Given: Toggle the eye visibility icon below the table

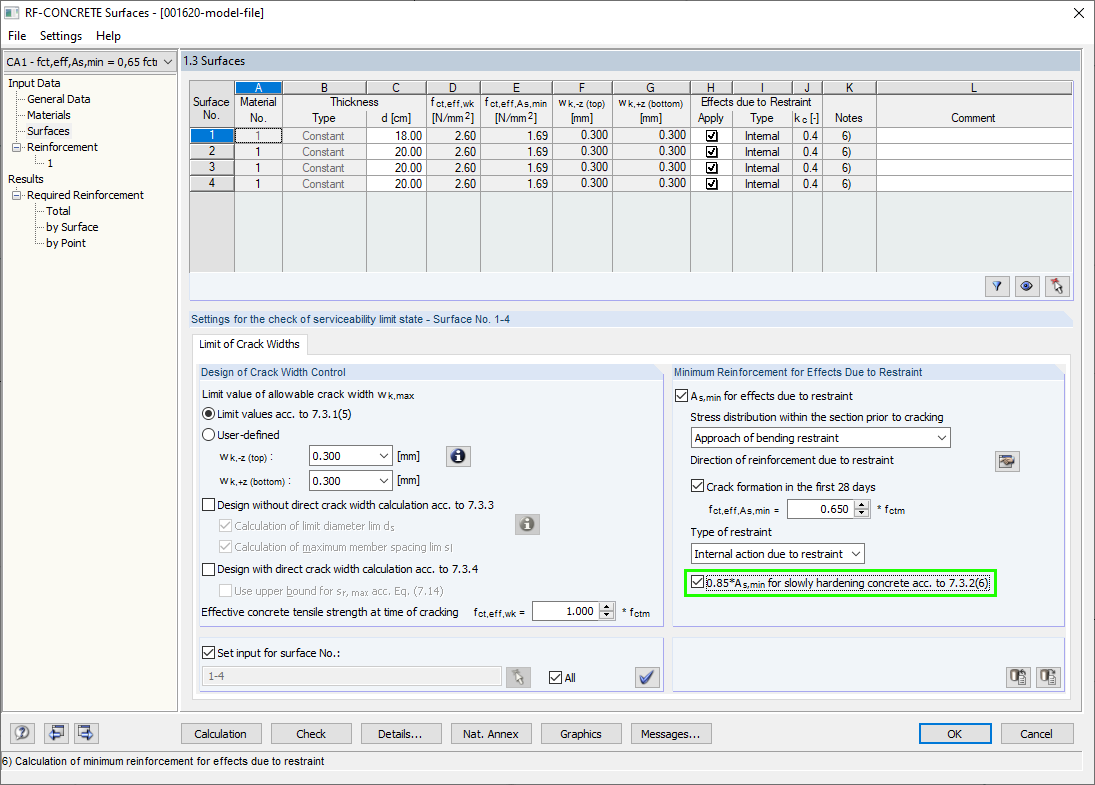Looking at the screenshot, I should point(1026,286).
